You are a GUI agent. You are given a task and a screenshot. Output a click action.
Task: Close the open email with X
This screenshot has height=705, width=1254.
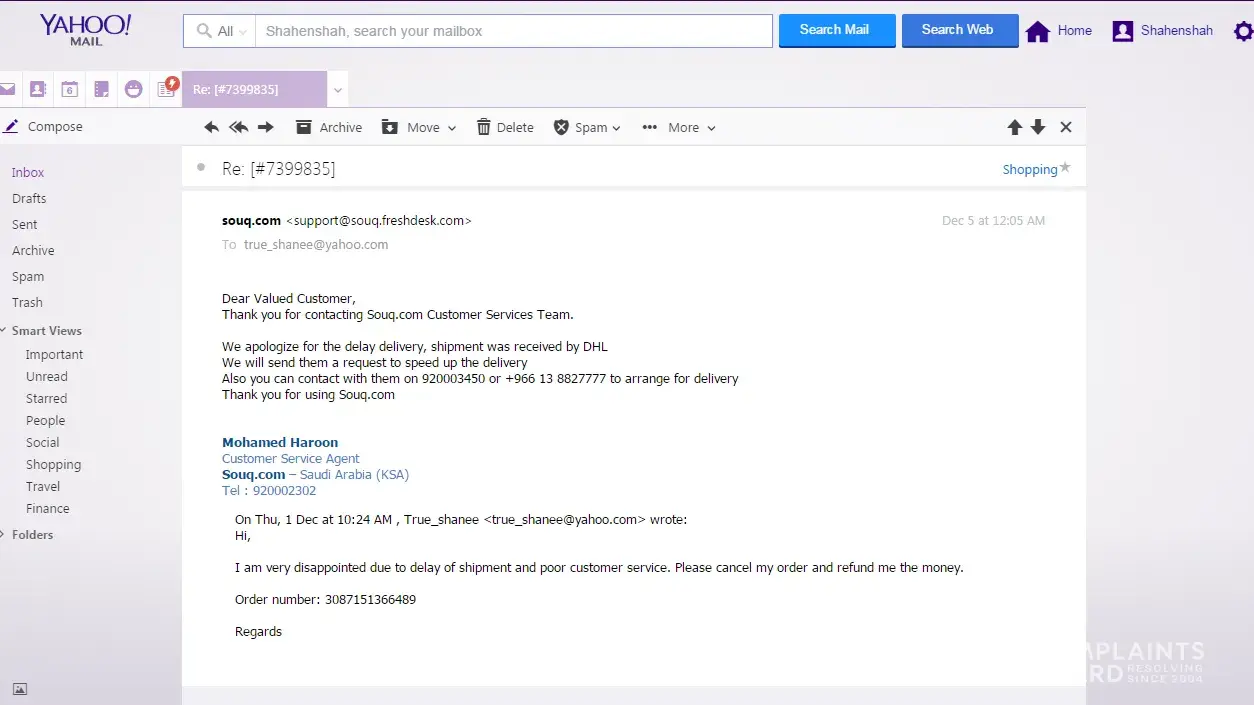click(1066, 127)
